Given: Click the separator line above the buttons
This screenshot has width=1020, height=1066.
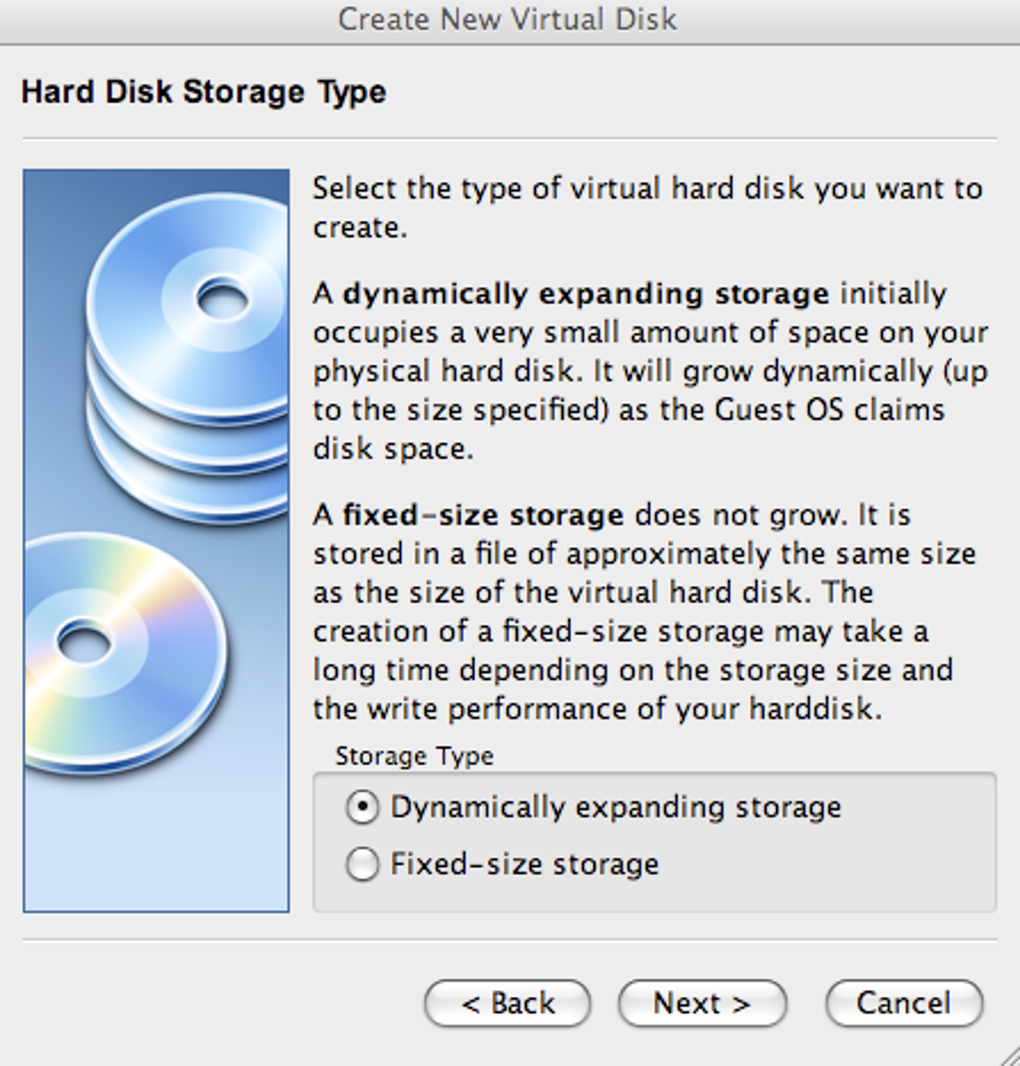Looking at the screenshot, I should [x=509, y=940].
